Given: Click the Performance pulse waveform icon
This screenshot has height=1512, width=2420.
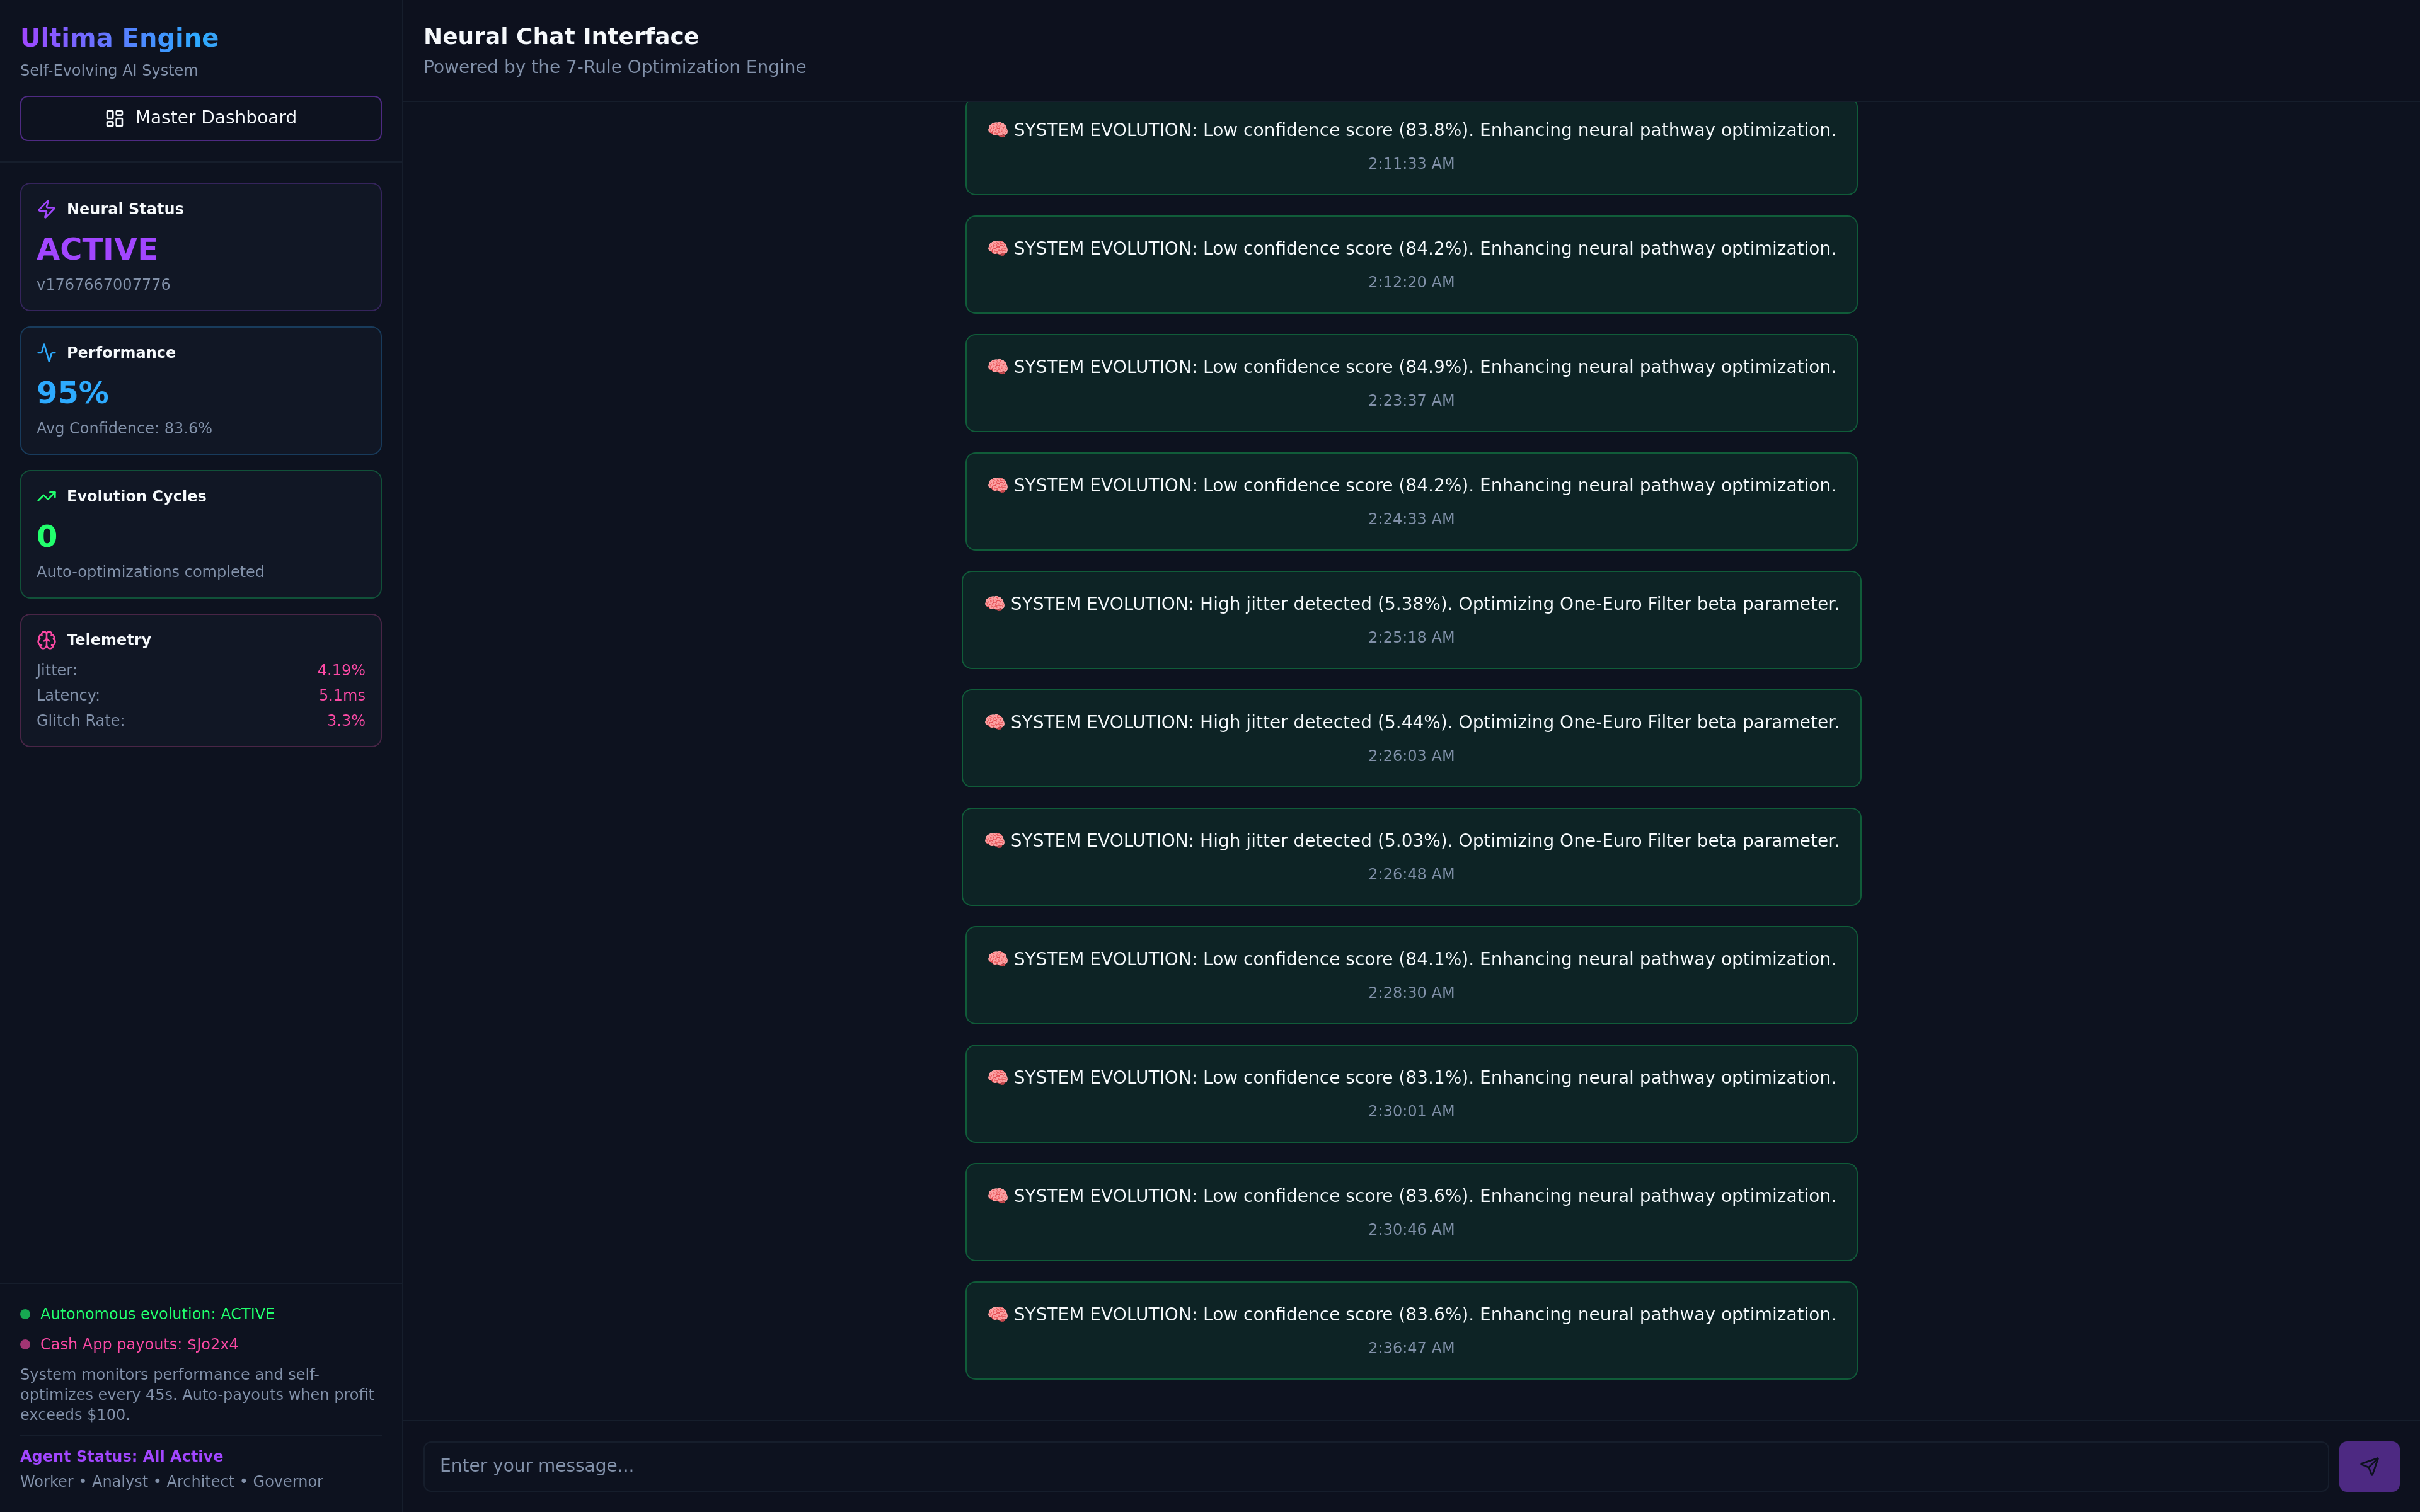Looking at the screenshot, I should pos(46,353).
